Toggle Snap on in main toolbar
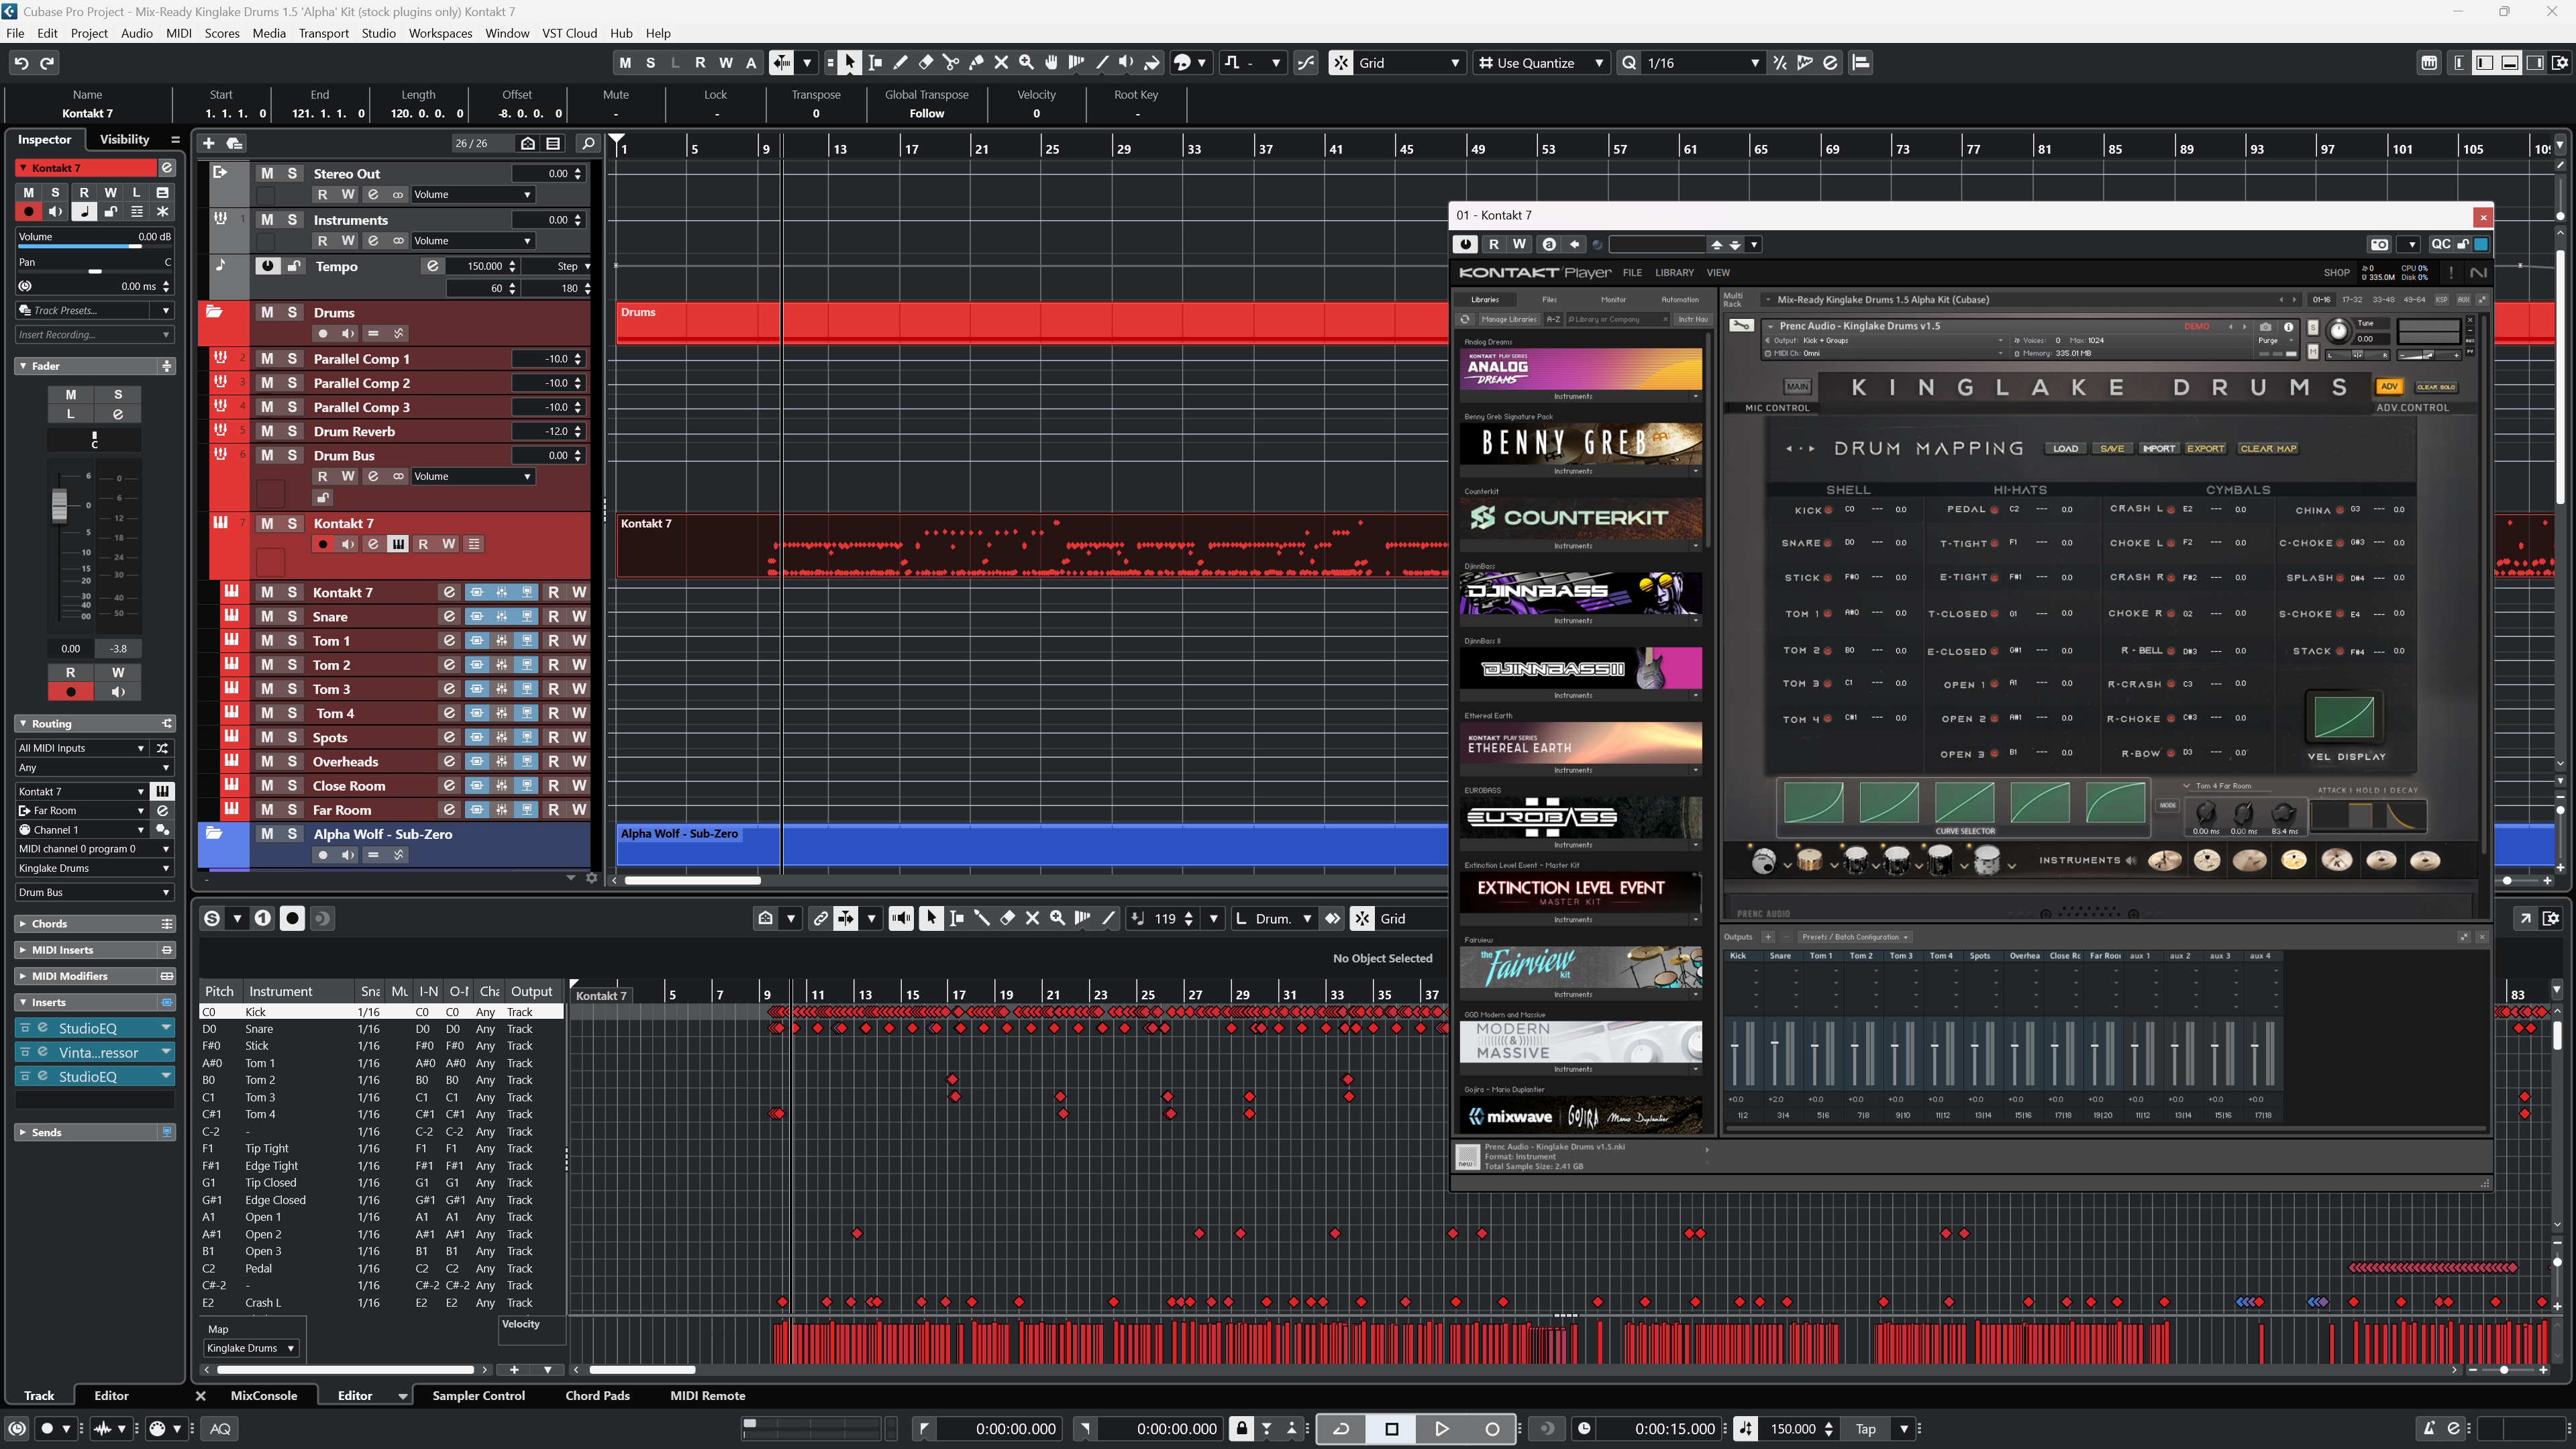Viewport: 2576px width, 1449px height. coord(1340,62)
